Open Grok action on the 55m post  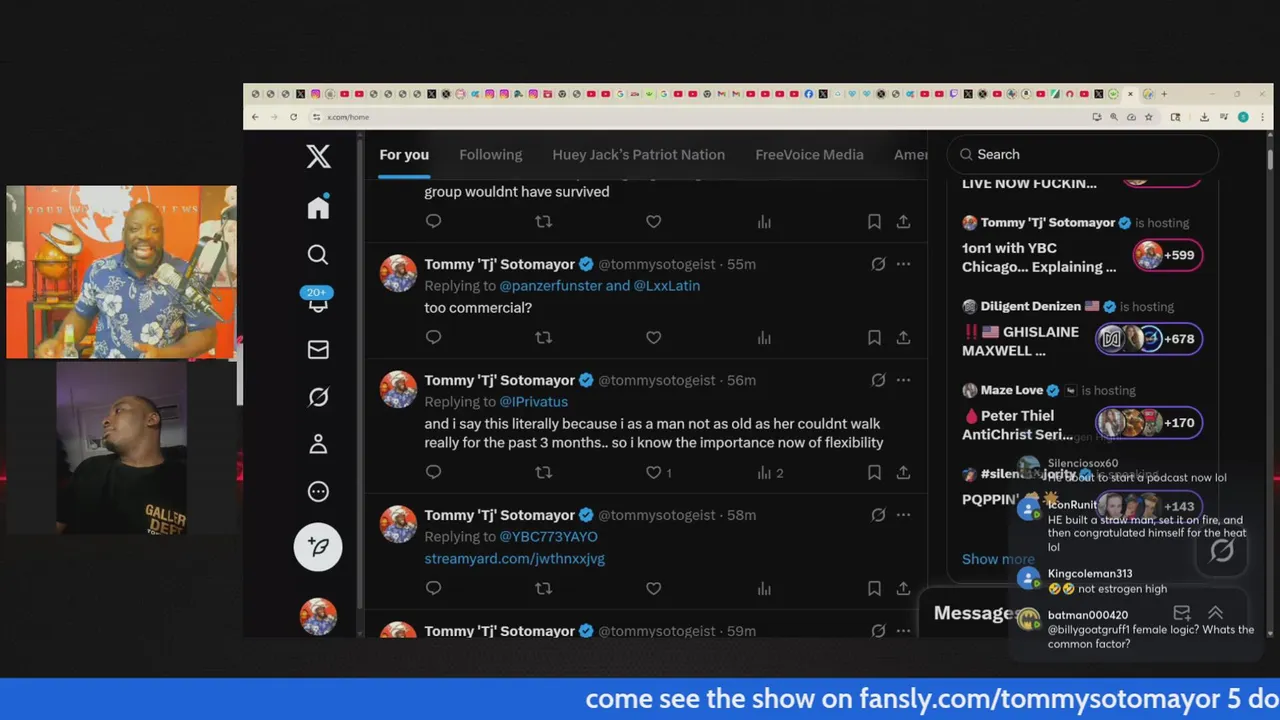point(878,264)
